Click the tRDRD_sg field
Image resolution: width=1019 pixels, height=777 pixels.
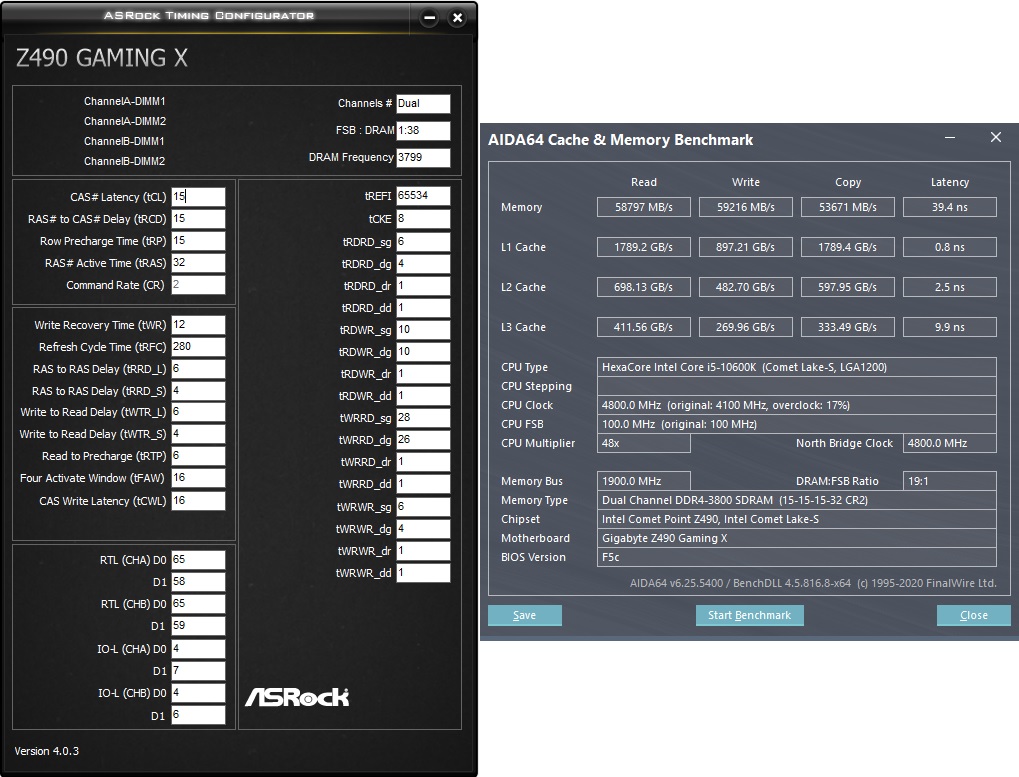pyautogui.click(x=423, y=242)
